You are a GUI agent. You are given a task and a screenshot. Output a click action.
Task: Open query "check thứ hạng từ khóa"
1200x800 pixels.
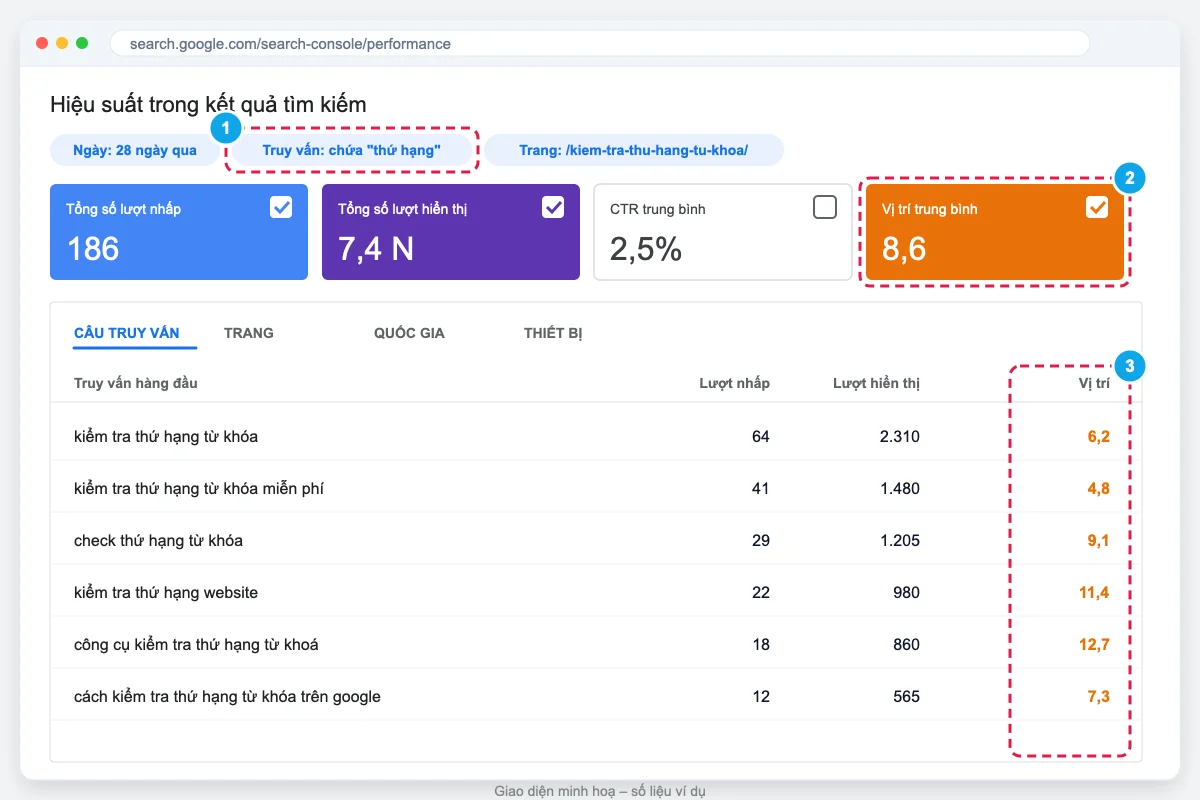[158, 540]
